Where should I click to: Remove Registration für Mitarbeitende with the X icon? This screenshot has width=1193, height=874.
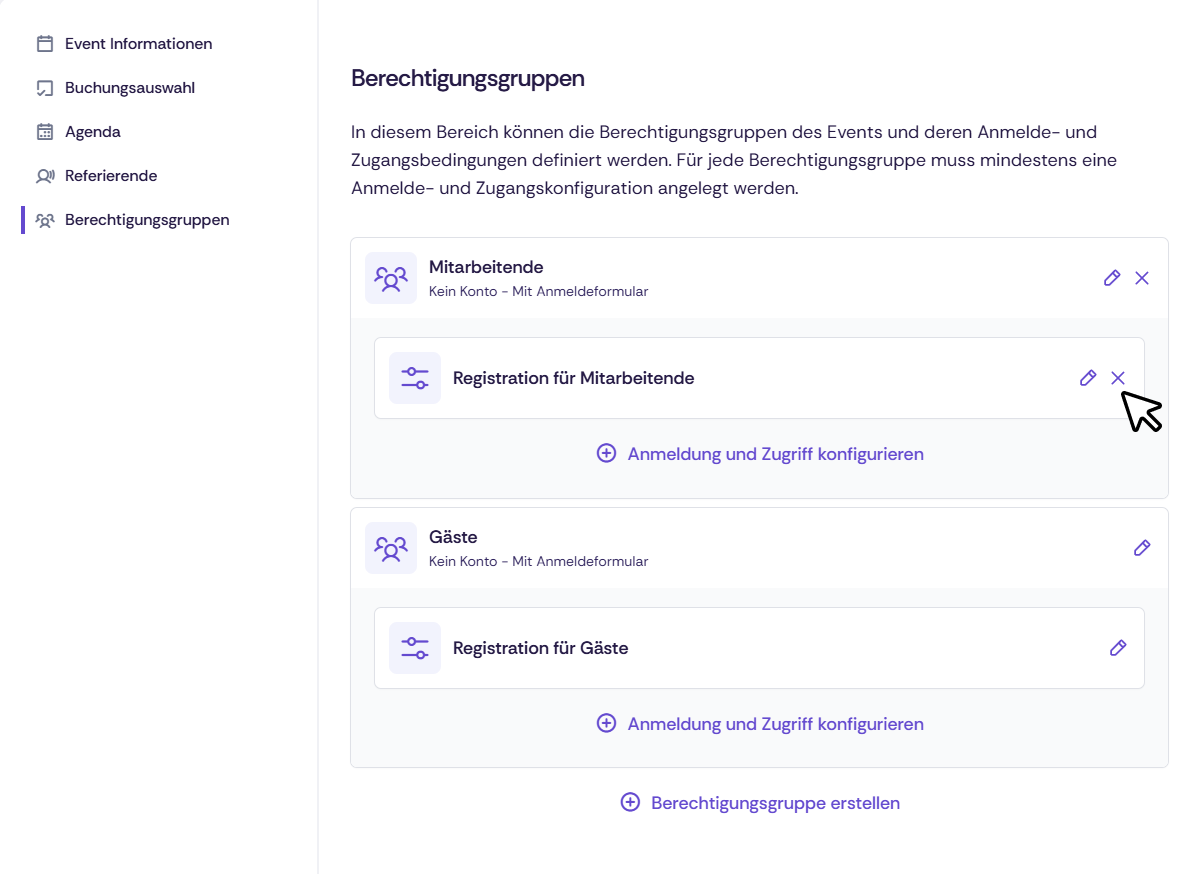click(x=1118, y=378)
